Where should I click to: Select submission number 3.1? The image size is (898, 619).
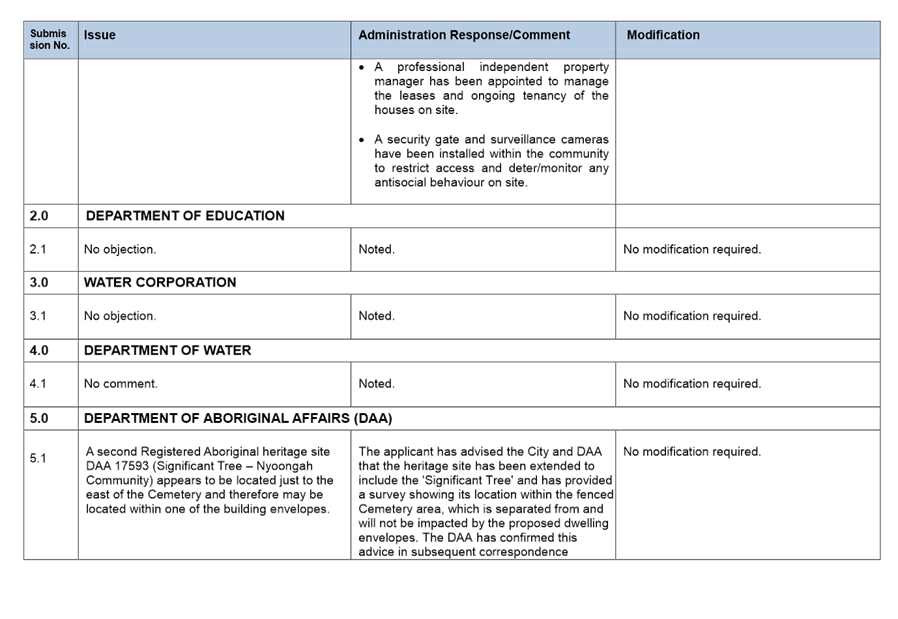[x=38, y=316]
